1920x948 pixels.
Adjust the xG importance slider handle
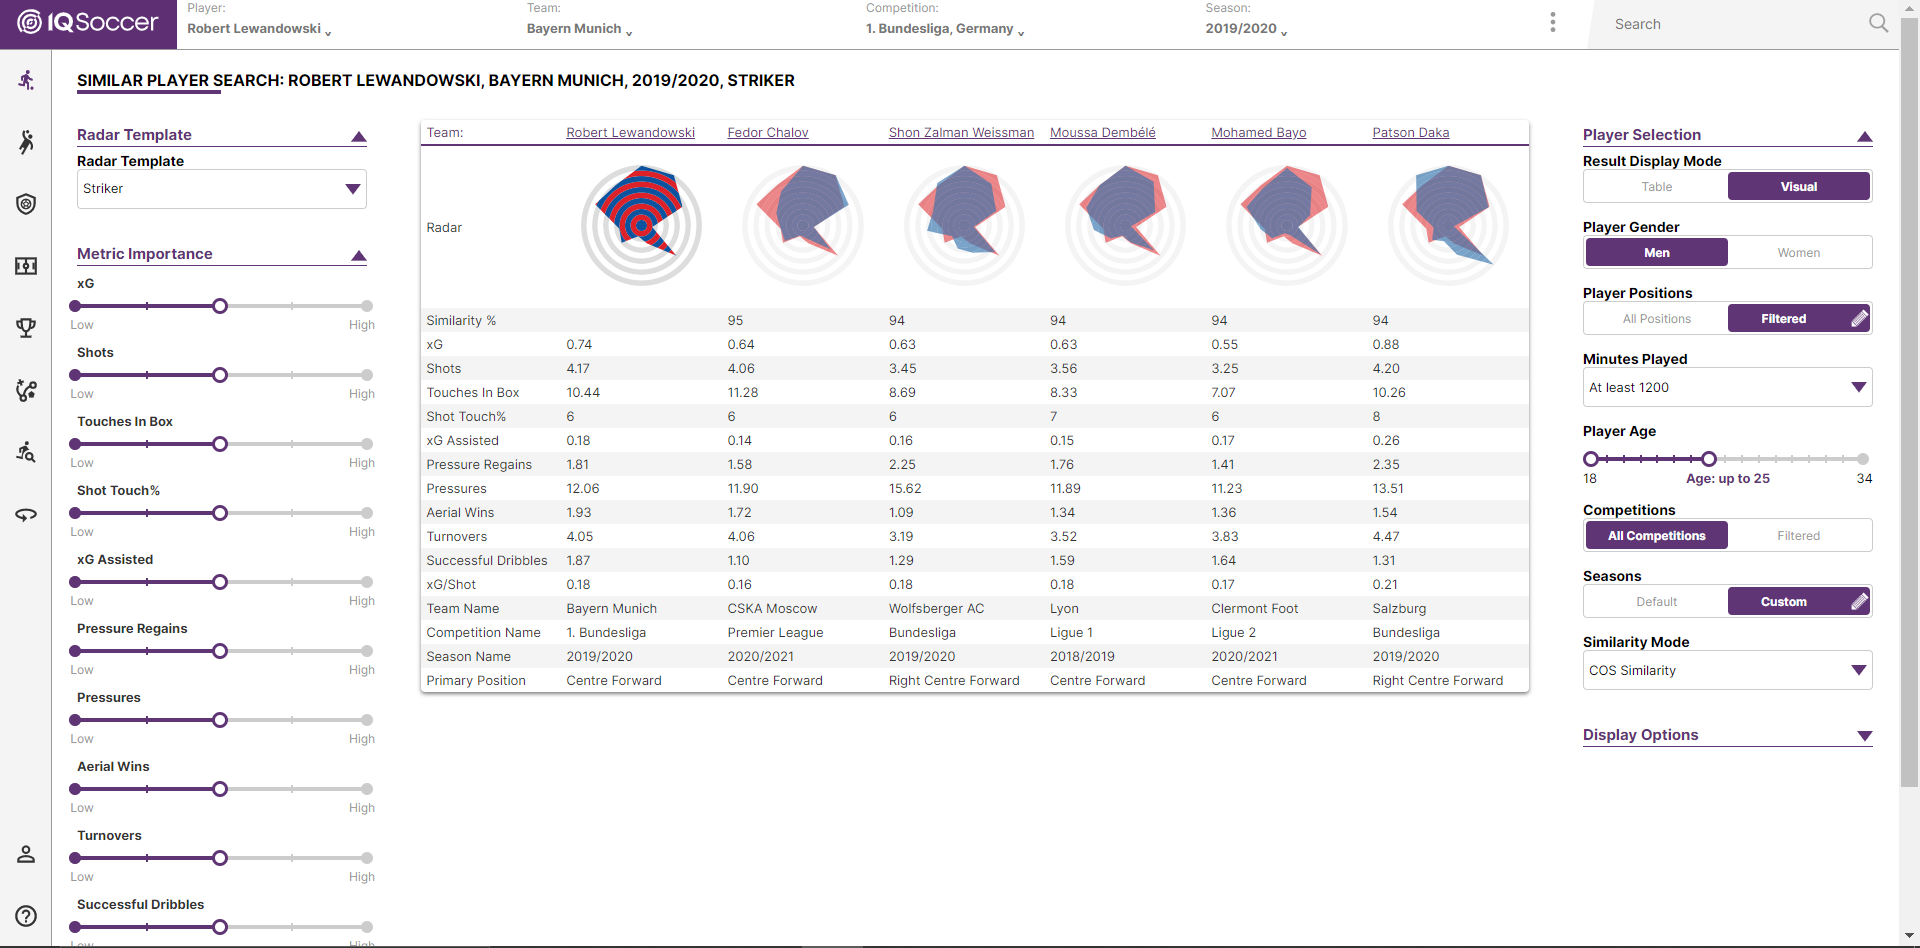point(220,306)
